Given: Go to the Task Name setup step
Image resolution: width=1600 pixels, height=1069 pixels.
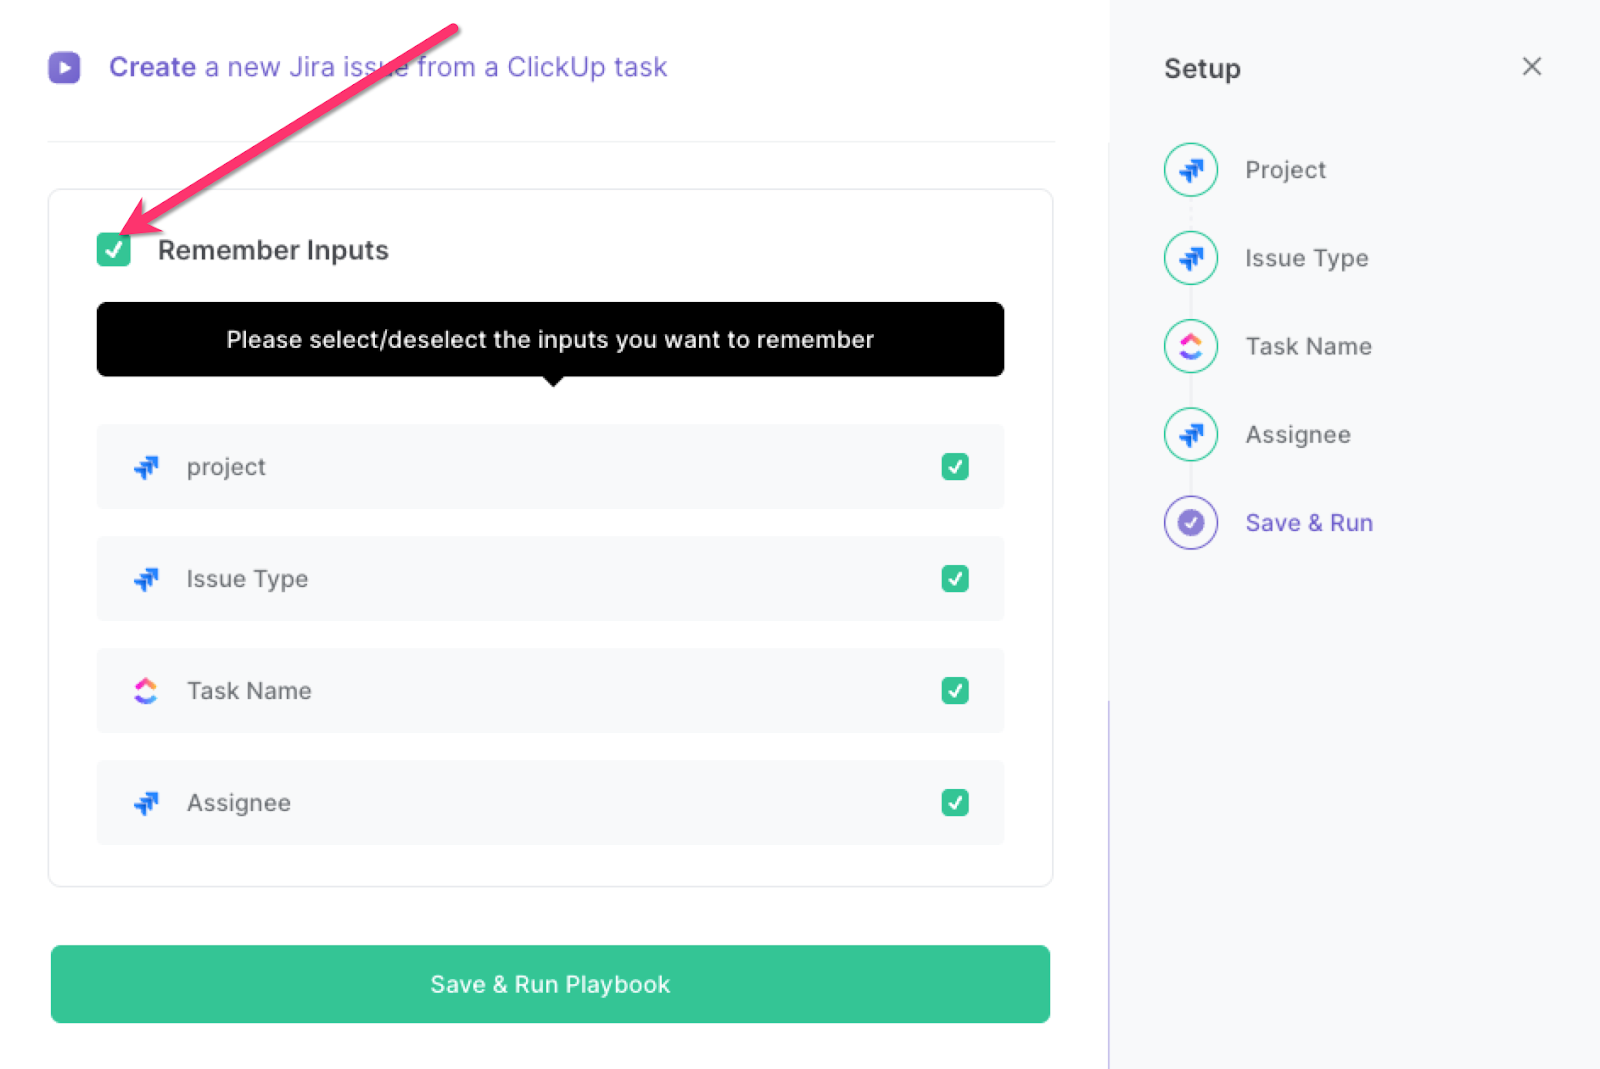Looking at the screenshot, I should (1308, 346).
